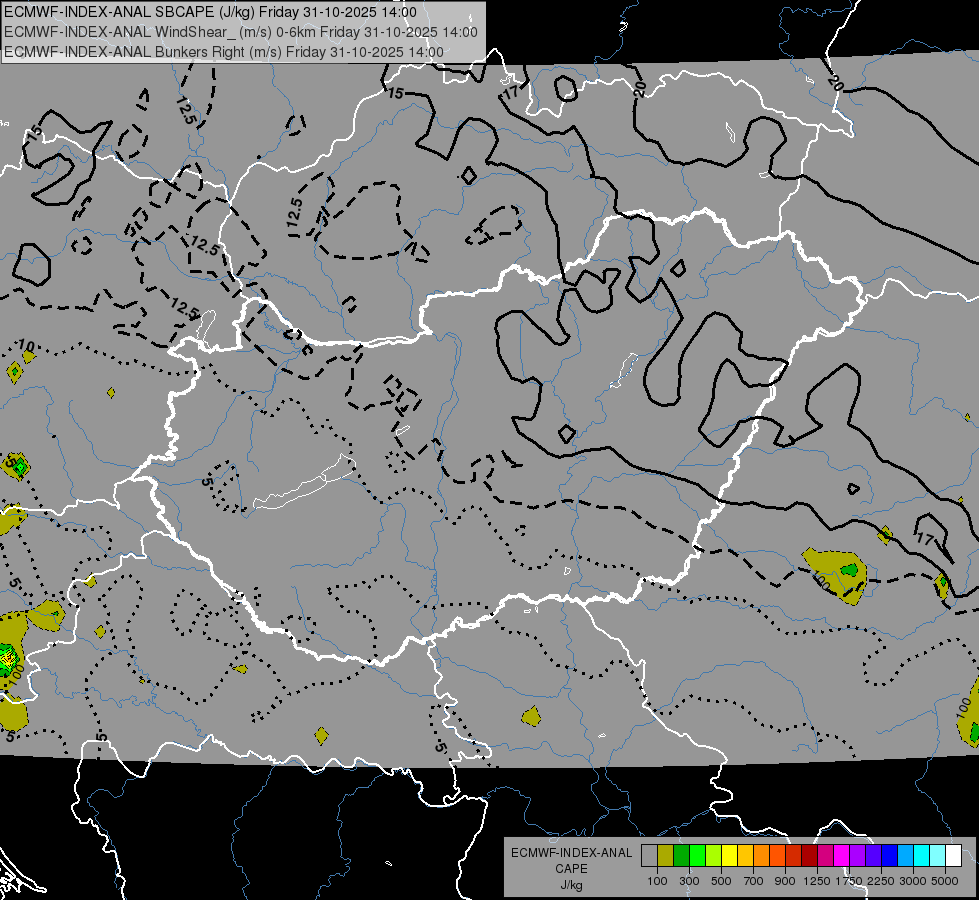
Task: Click the 500 tick label in legend
Action: click(x=721, y=881)
